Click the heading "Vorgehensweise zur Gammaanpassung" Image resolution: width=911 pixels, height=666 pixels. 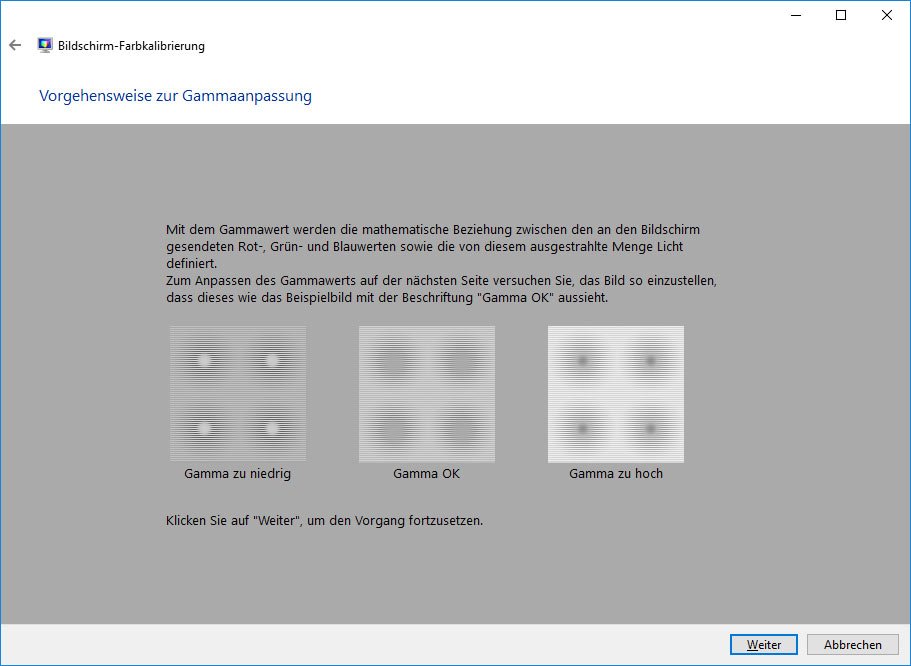tap(175, 96)
